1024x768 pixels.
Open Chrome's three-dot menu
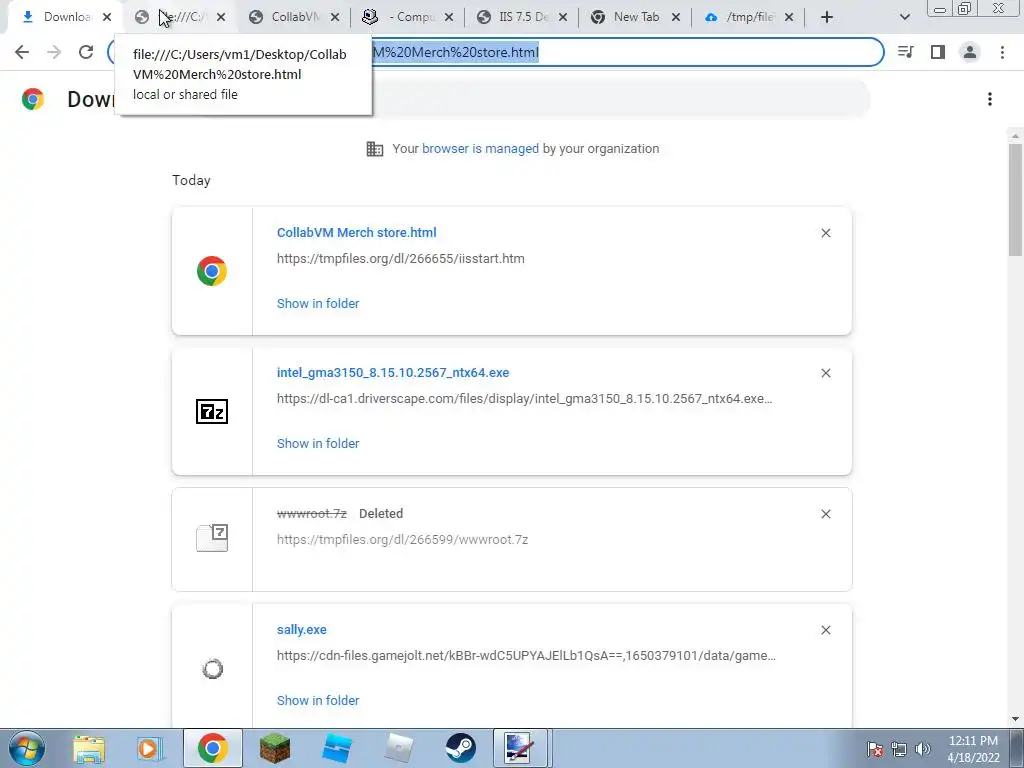[x=1002, y=52]
